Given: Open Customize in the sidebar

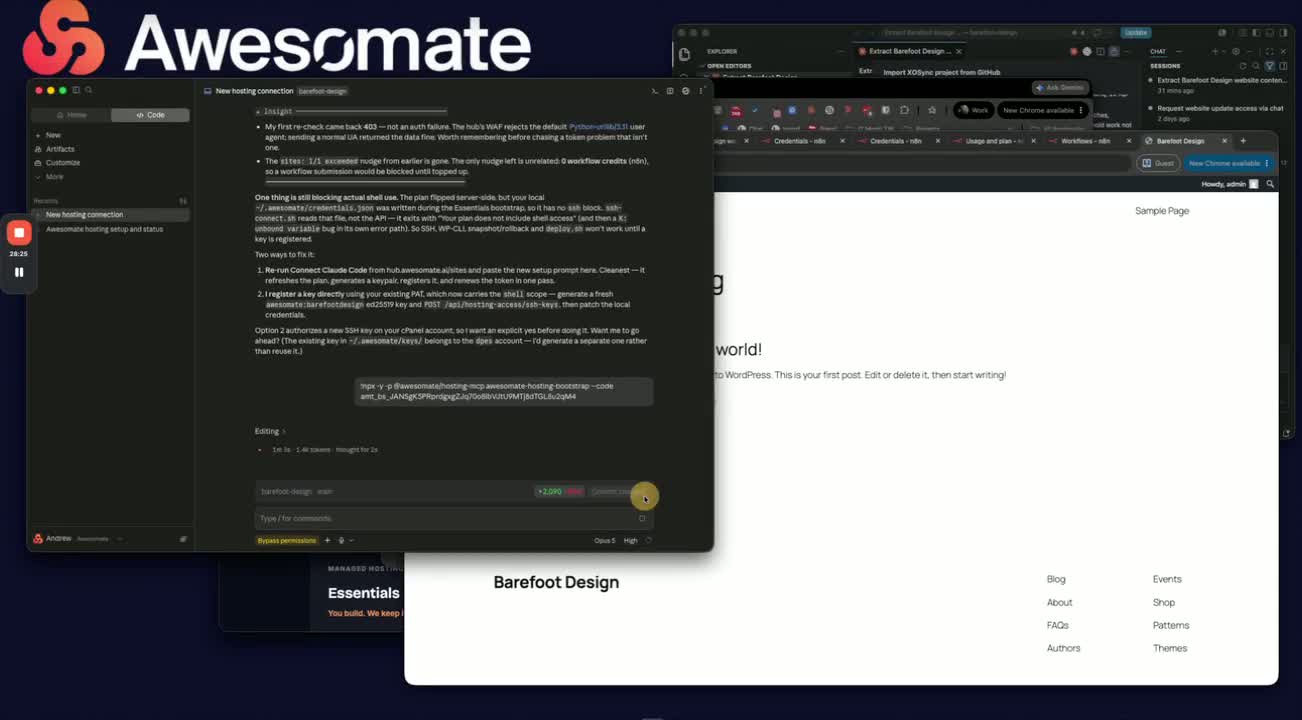Looking at the screenshot, I should coord(62,163).
